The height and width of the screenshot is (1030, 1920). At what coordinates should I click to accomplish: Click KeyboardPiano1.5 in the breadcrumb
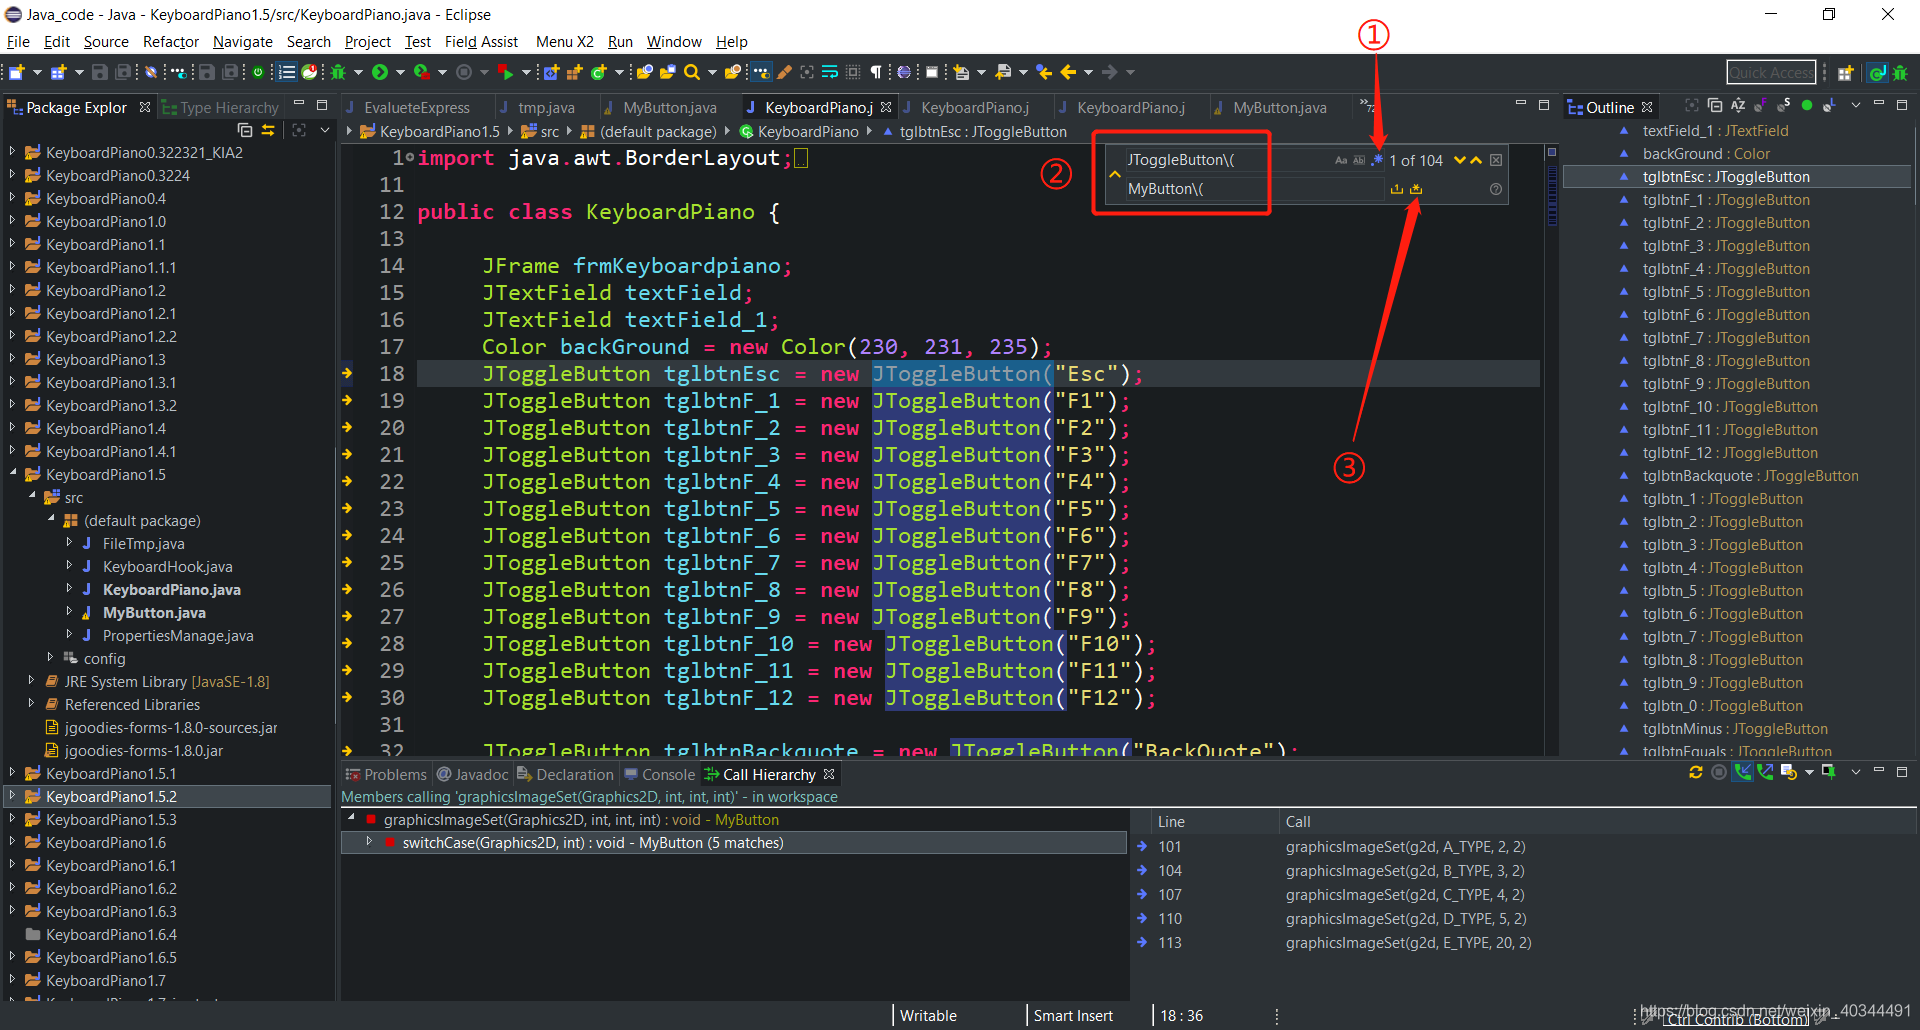pyautogui.click(x=430, y=131)
